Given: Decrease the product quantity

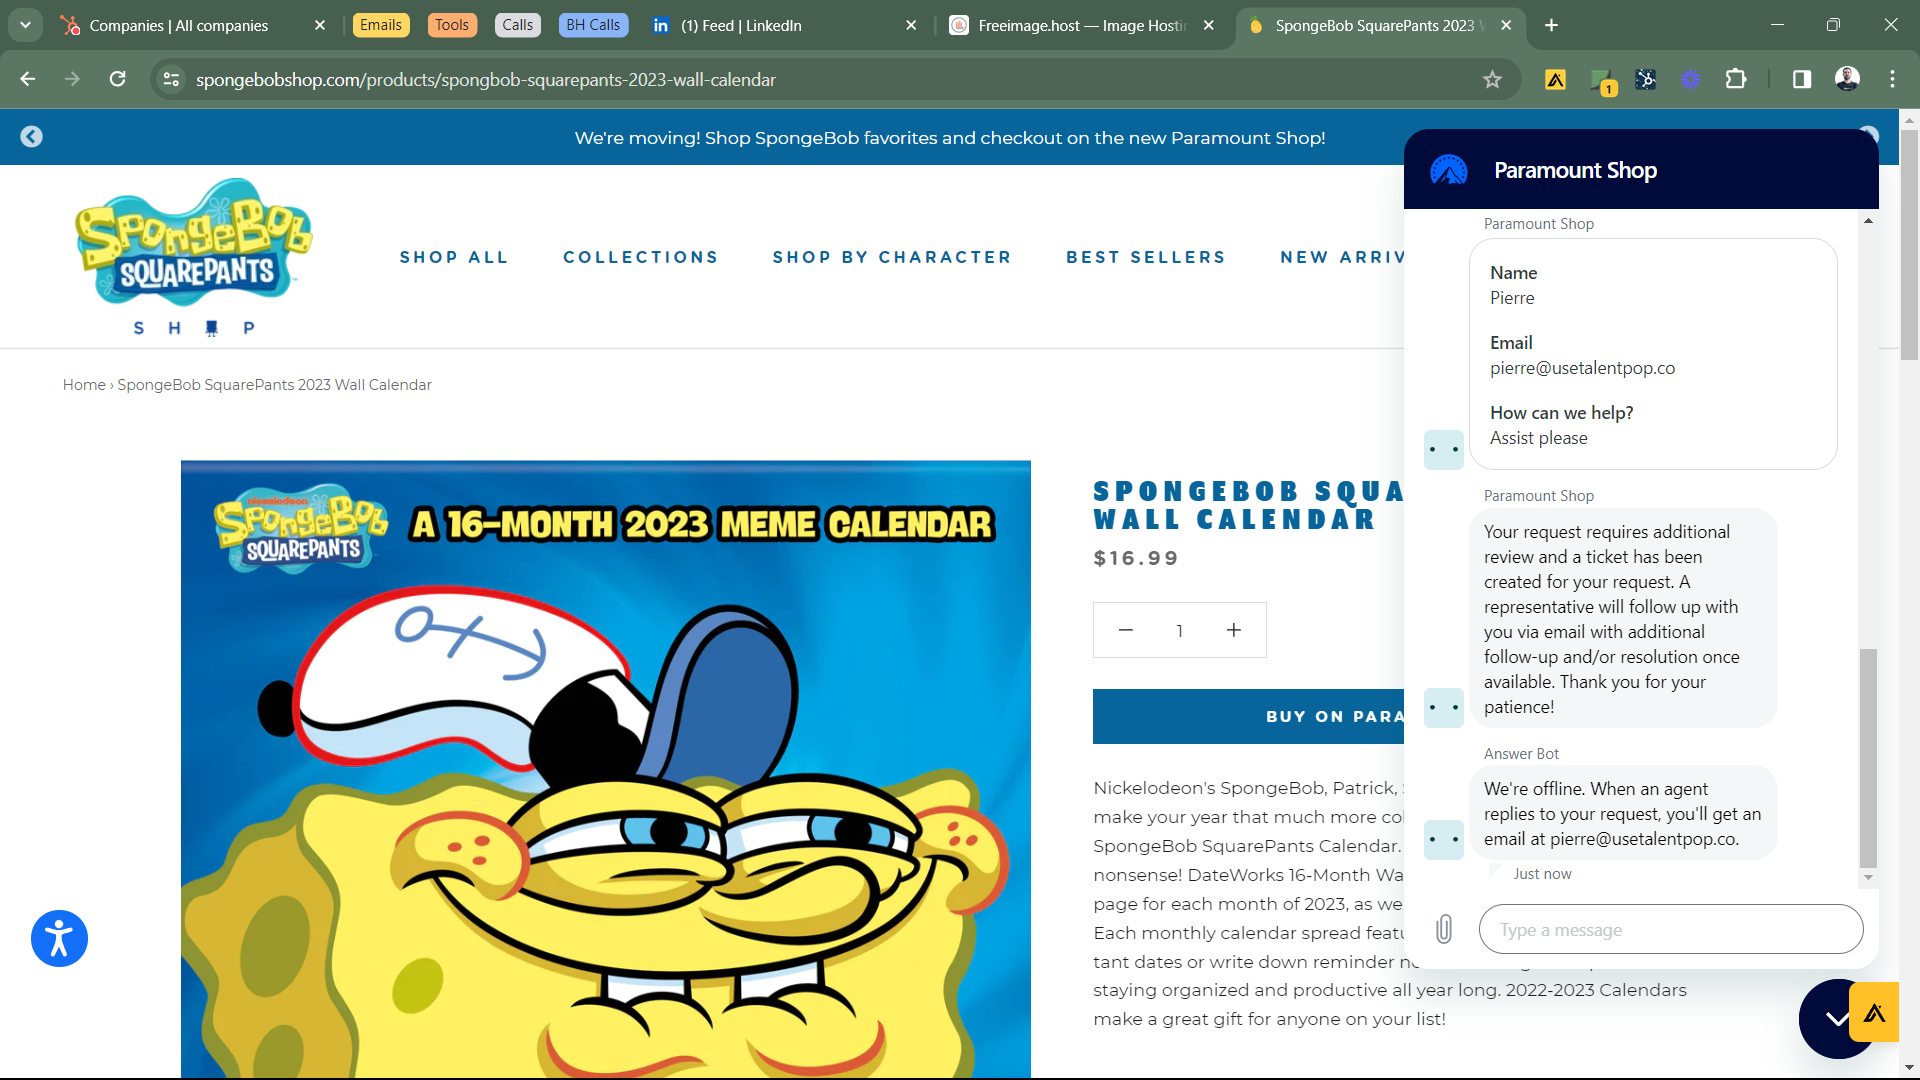Looking at the screenshot, I should pos(1125,630).
